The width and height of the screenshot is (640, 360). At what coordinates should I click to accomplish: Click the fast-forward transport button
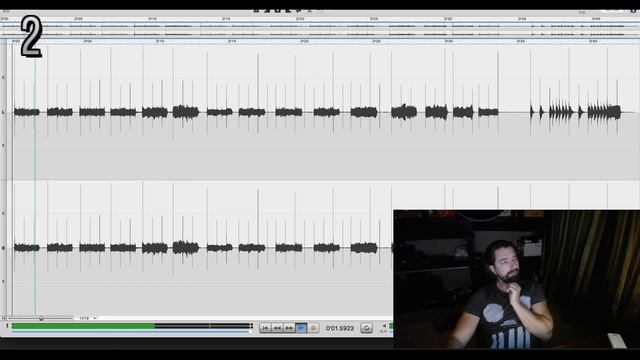(x=289, y=328)
